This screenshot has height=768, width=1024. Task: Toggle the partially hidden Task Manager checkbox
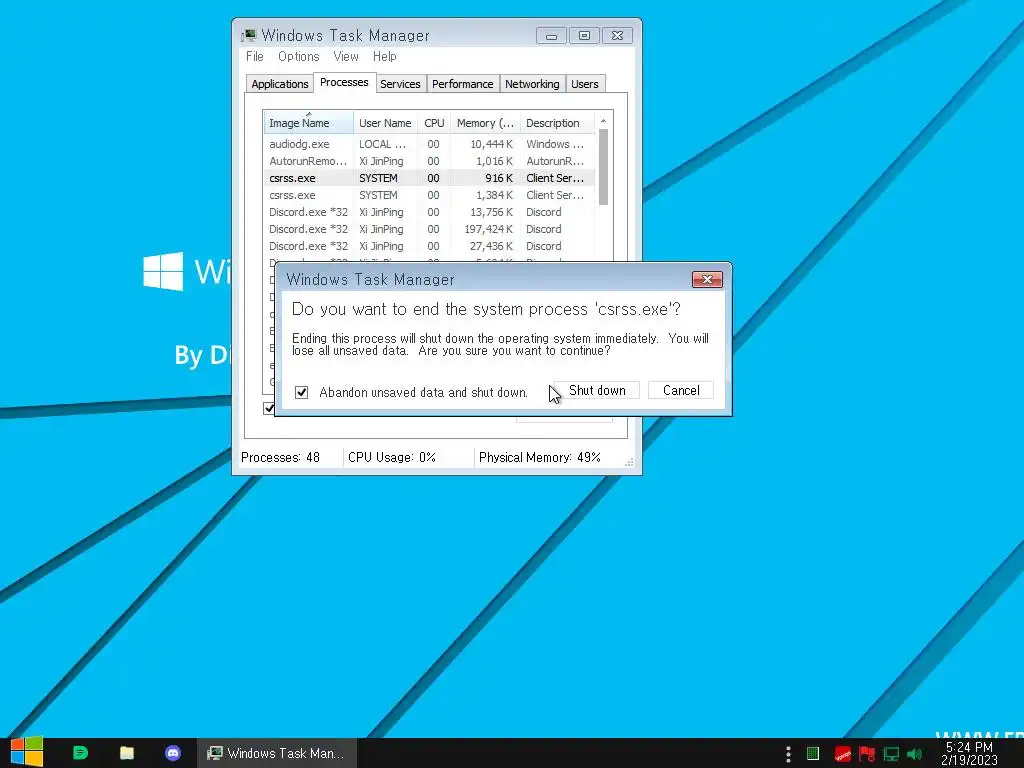[268, 408]
